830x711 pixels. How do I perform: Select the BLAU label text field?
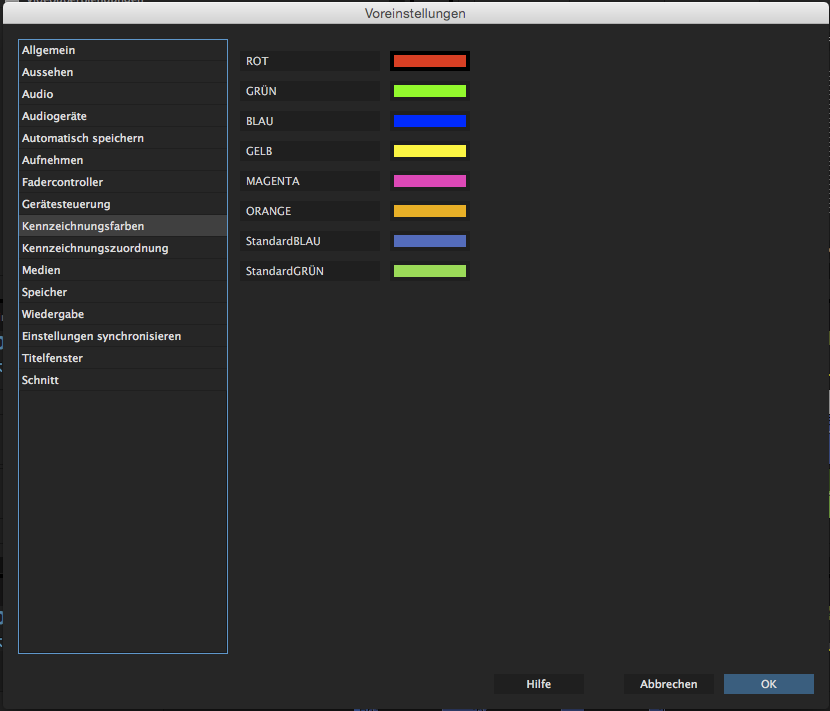click(310, 121)
